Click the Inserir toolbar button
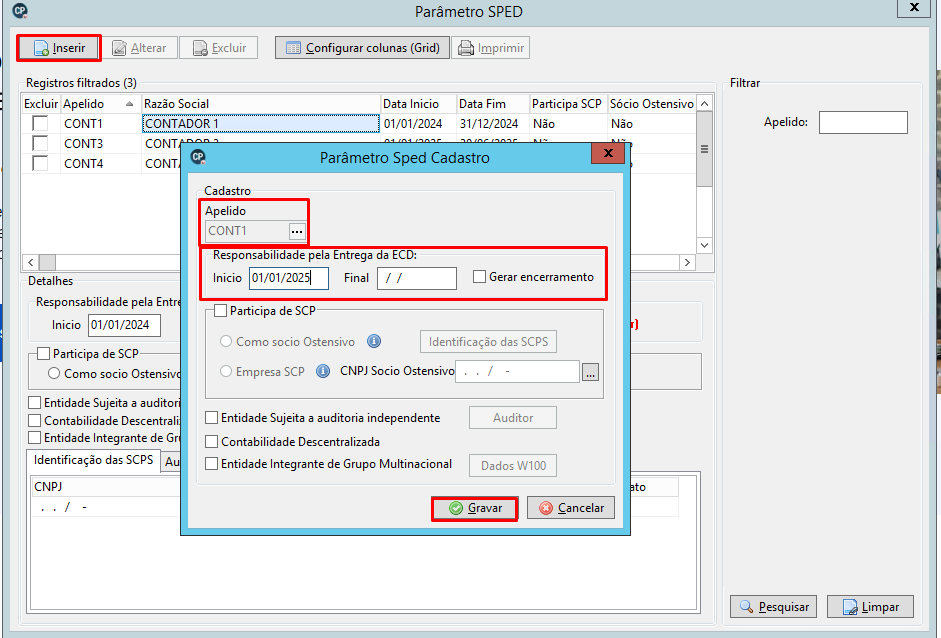Screen dimensions: 941x638 [59, 48]
